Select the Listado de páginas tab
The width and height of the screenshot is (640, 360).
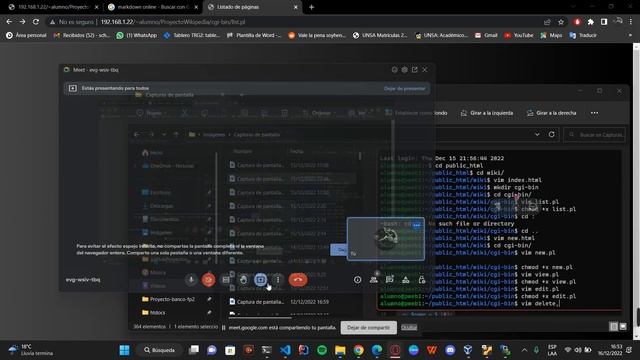pyautogui.click(x=253, y=7)
